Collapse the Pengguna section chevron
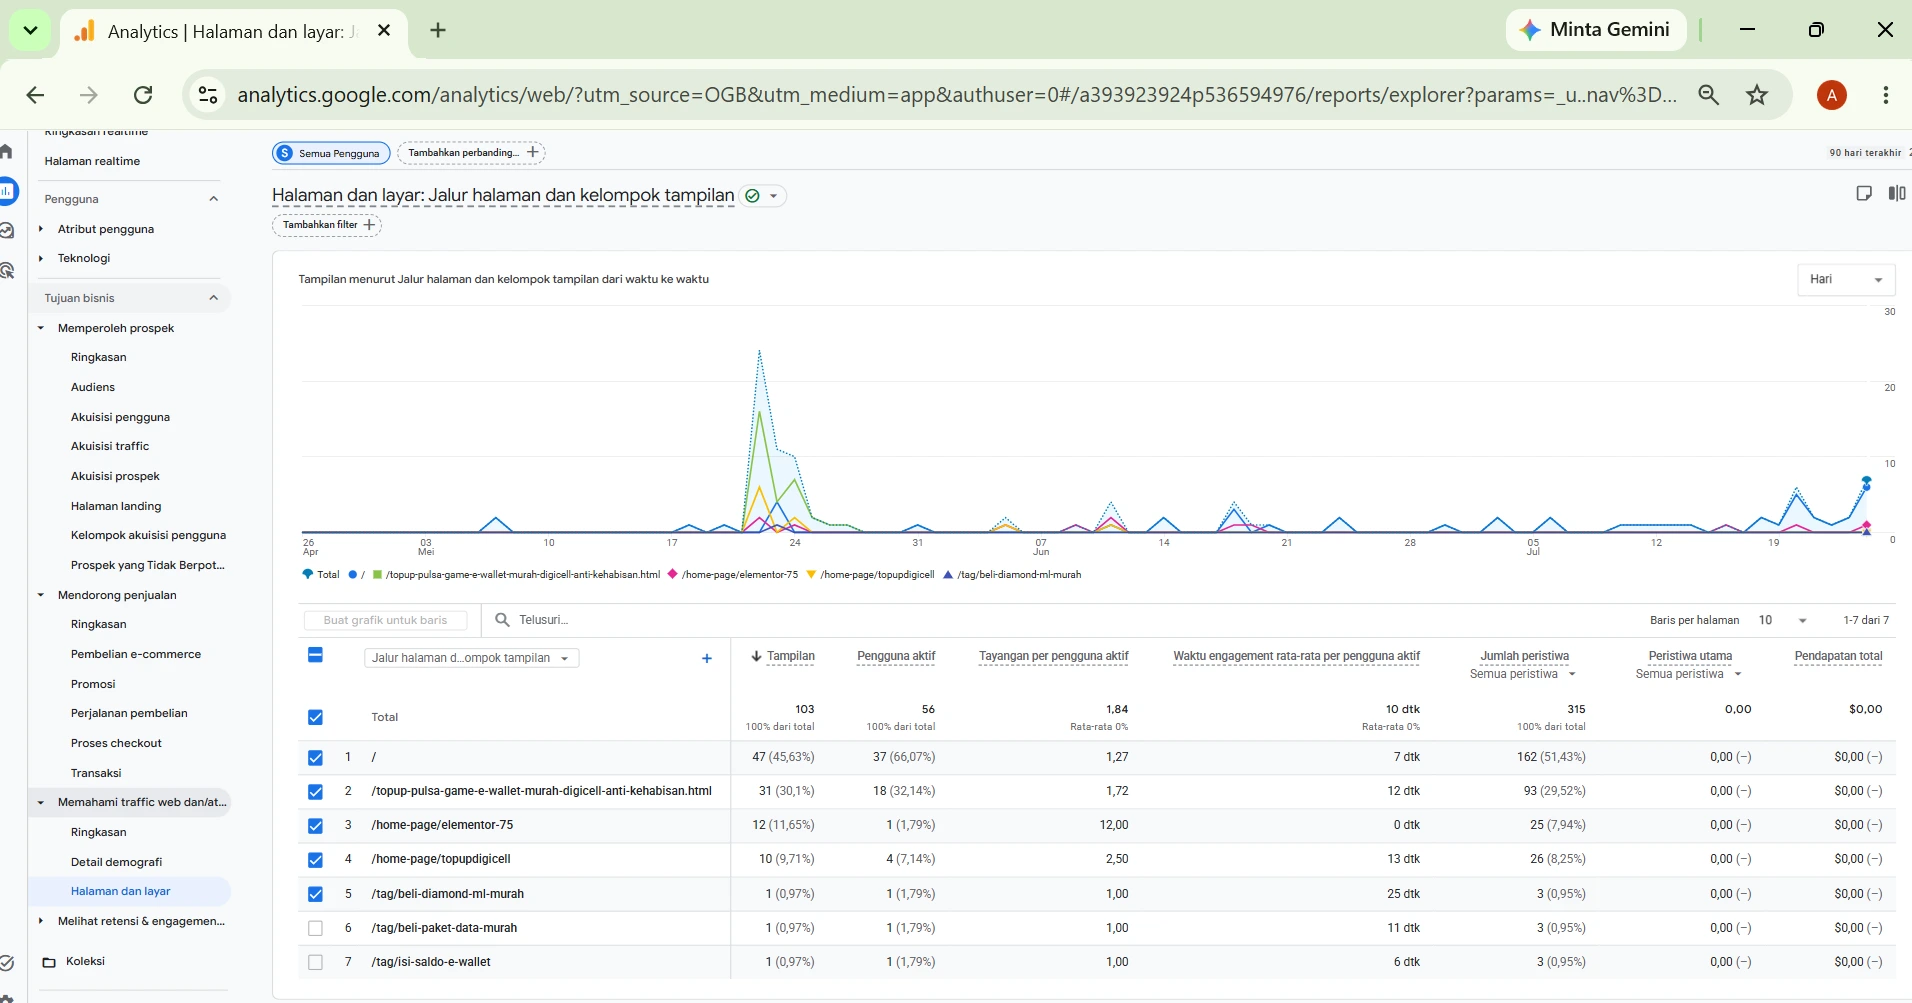The height and width of the screenshot is (1003, 1912). click(213, 199)
